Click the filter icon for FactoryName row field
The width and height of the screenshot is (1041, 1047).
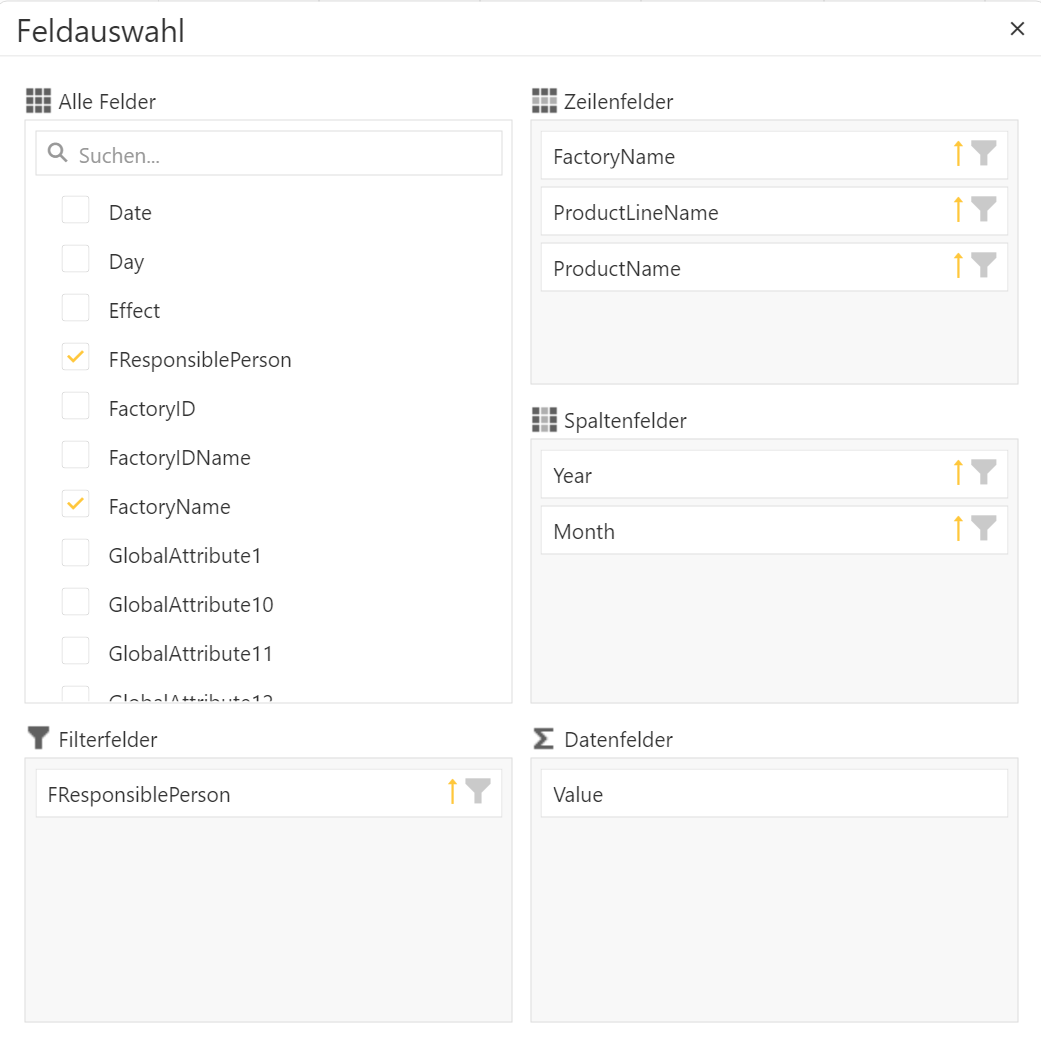[984, 154]
